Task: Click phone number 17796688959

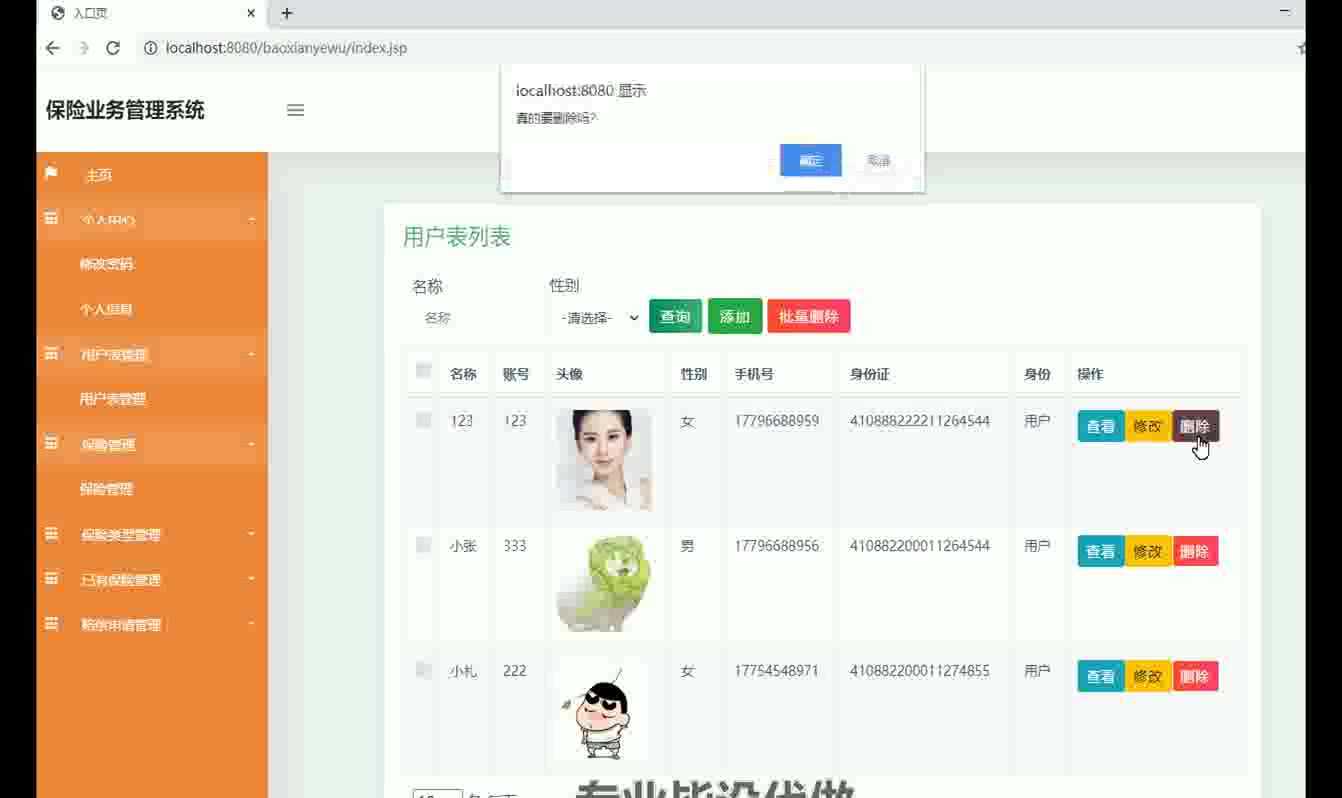Action: pos(777,421)
